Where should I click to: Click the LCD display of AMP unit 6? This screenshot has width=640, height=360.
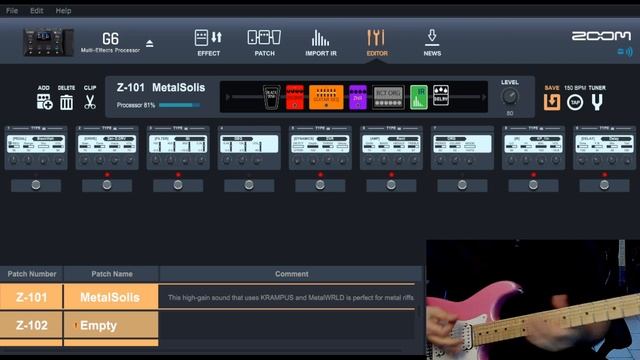391,144
